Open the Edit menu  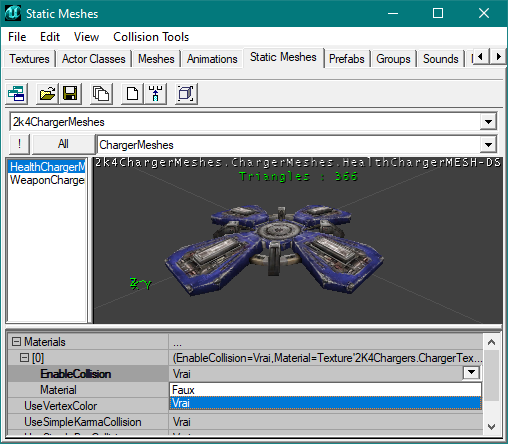50,37
